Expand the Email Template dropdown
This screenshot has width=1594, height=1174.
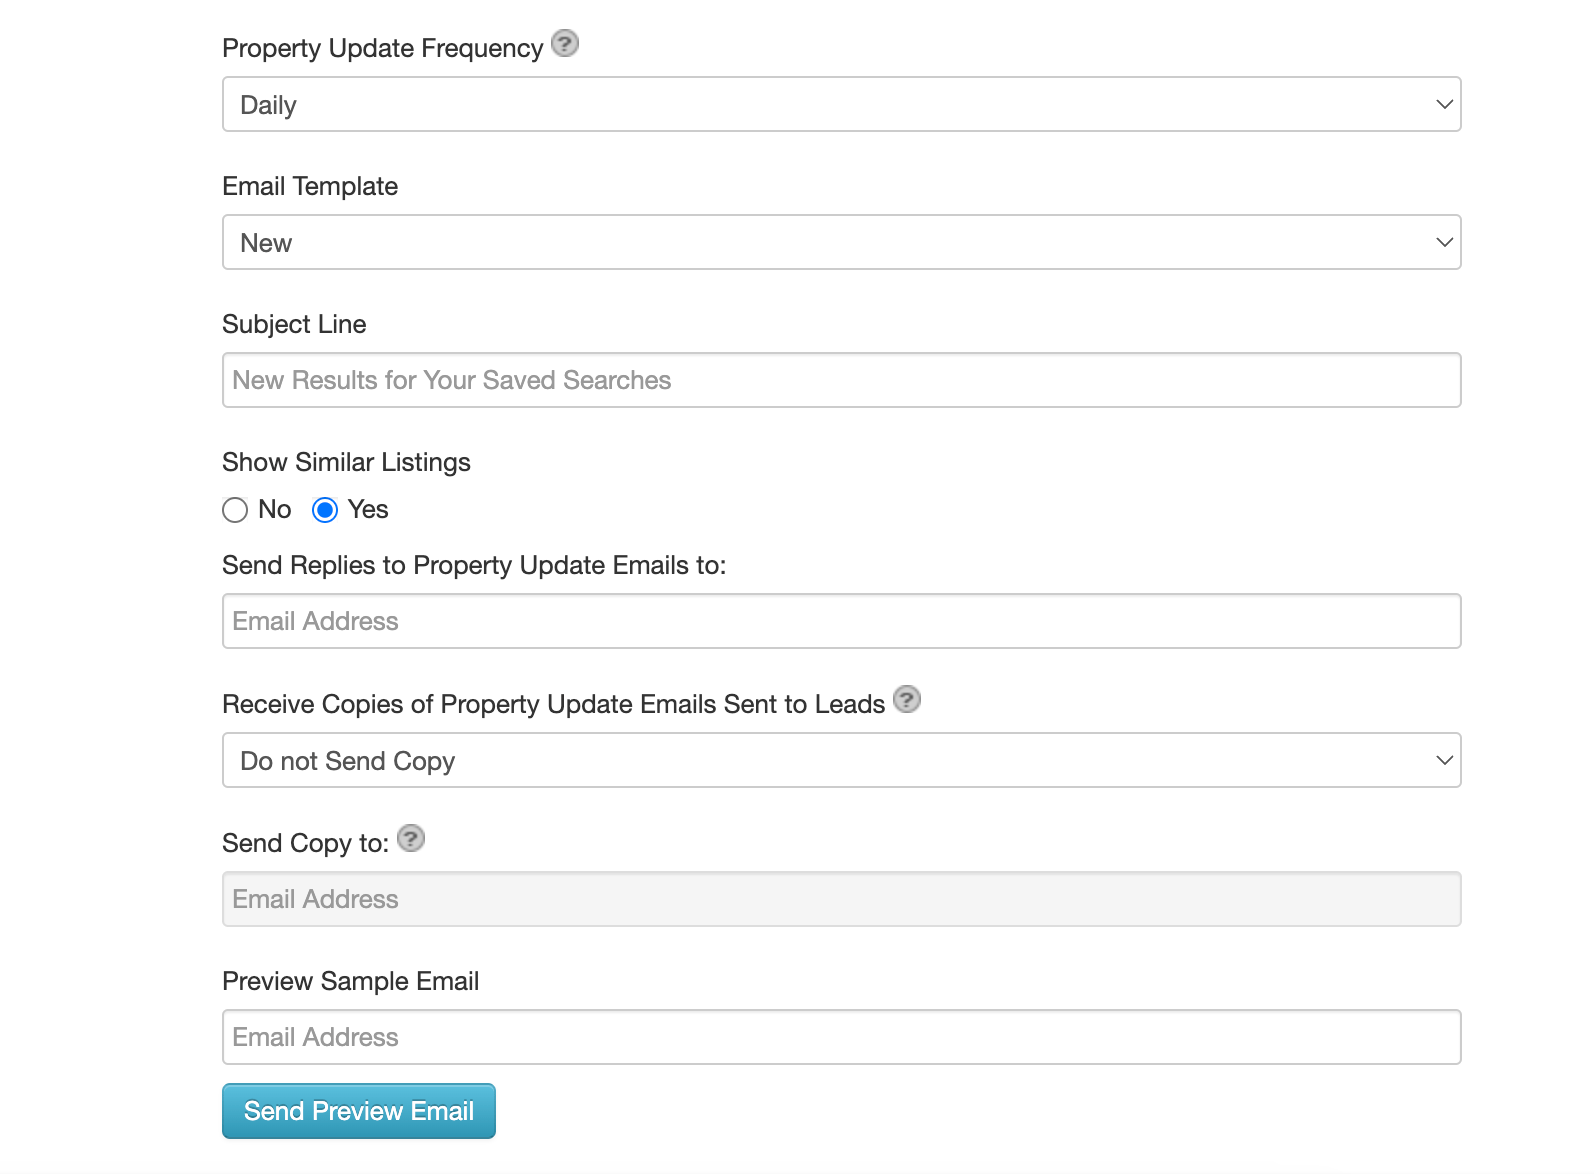coord(841,242)
